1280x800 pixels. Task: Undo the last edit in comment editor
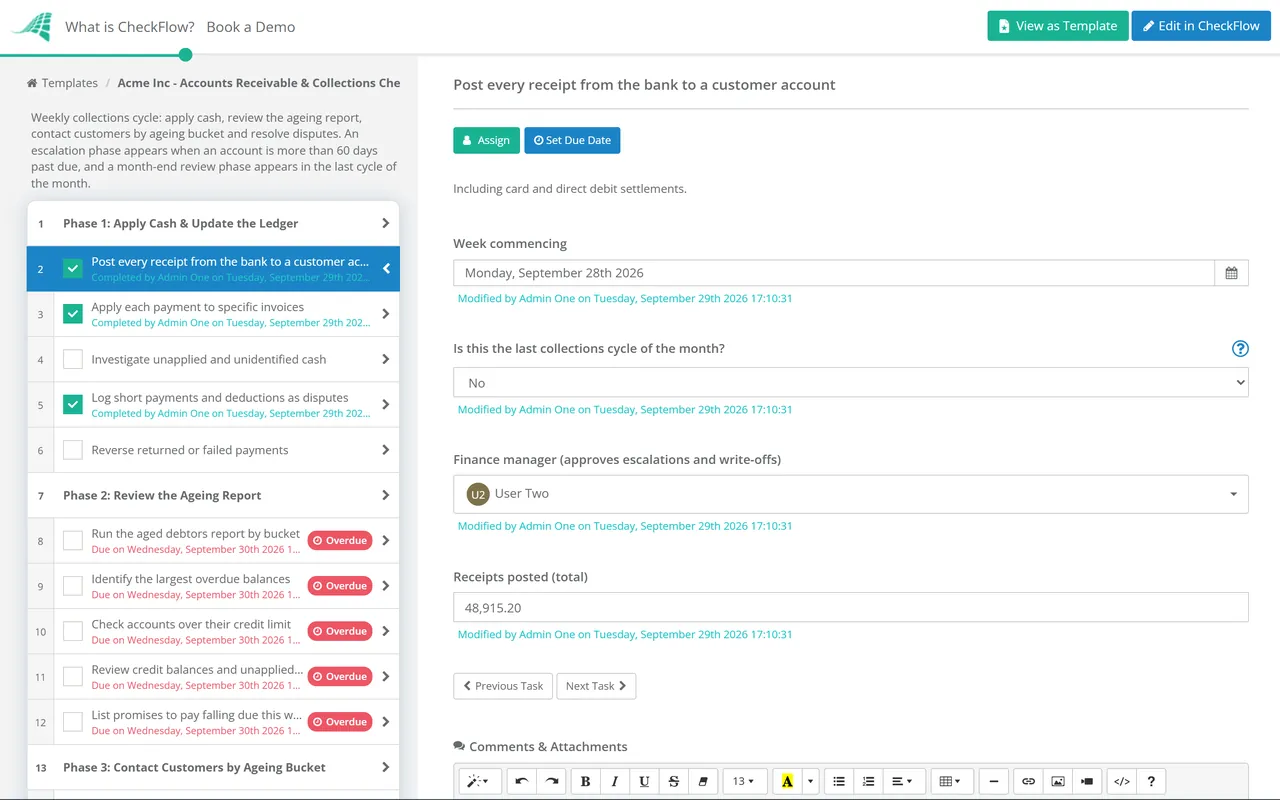tap(522, 782)
